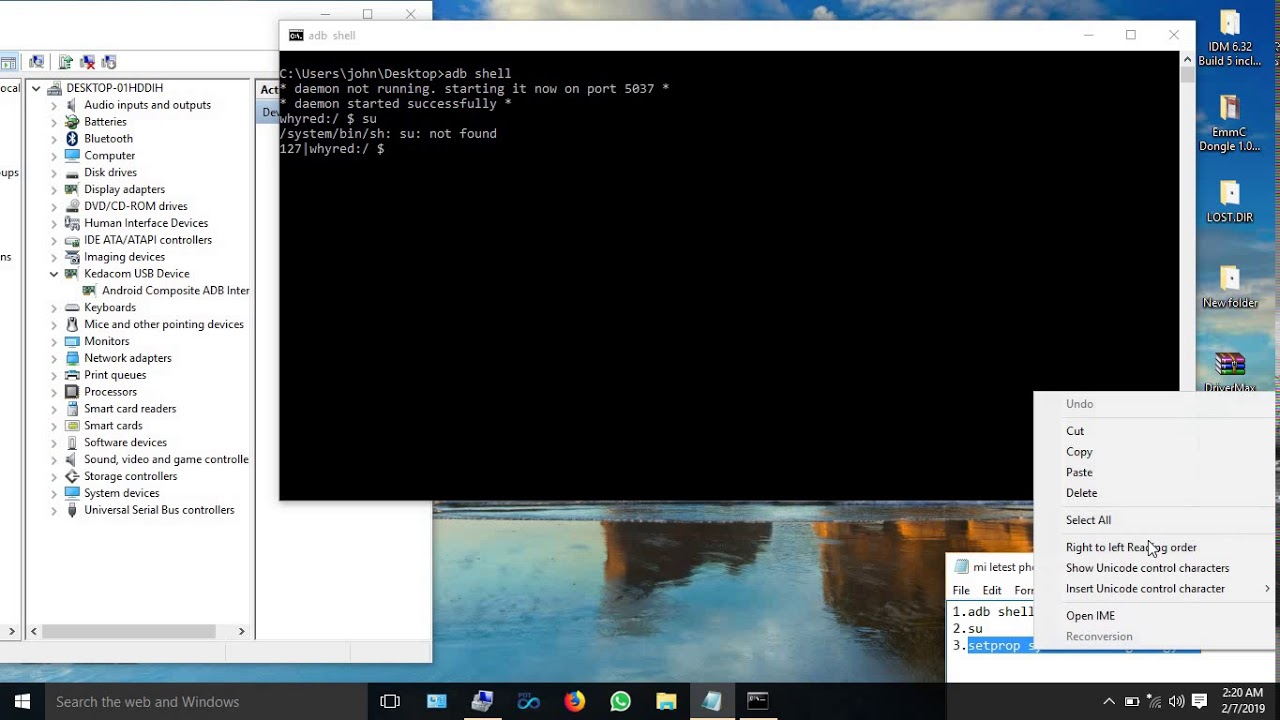This screenshot has height=720, width=1280.
Task: Click Scan for hardware changes toolbar icon
Action: [37, 62]
